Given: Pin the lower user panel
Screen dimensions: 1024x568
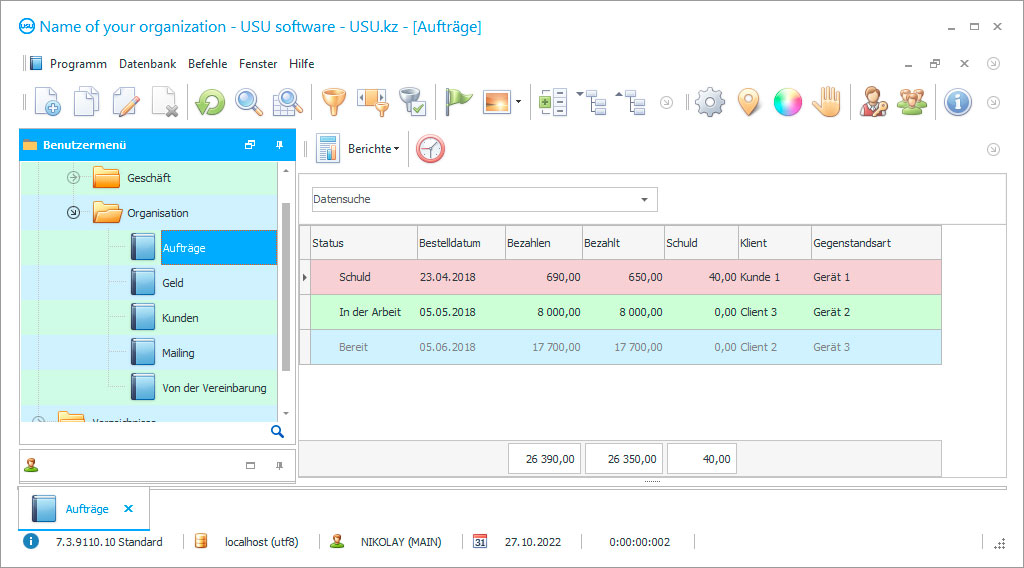Looking at the screenshot, I should tap(279, 465).
